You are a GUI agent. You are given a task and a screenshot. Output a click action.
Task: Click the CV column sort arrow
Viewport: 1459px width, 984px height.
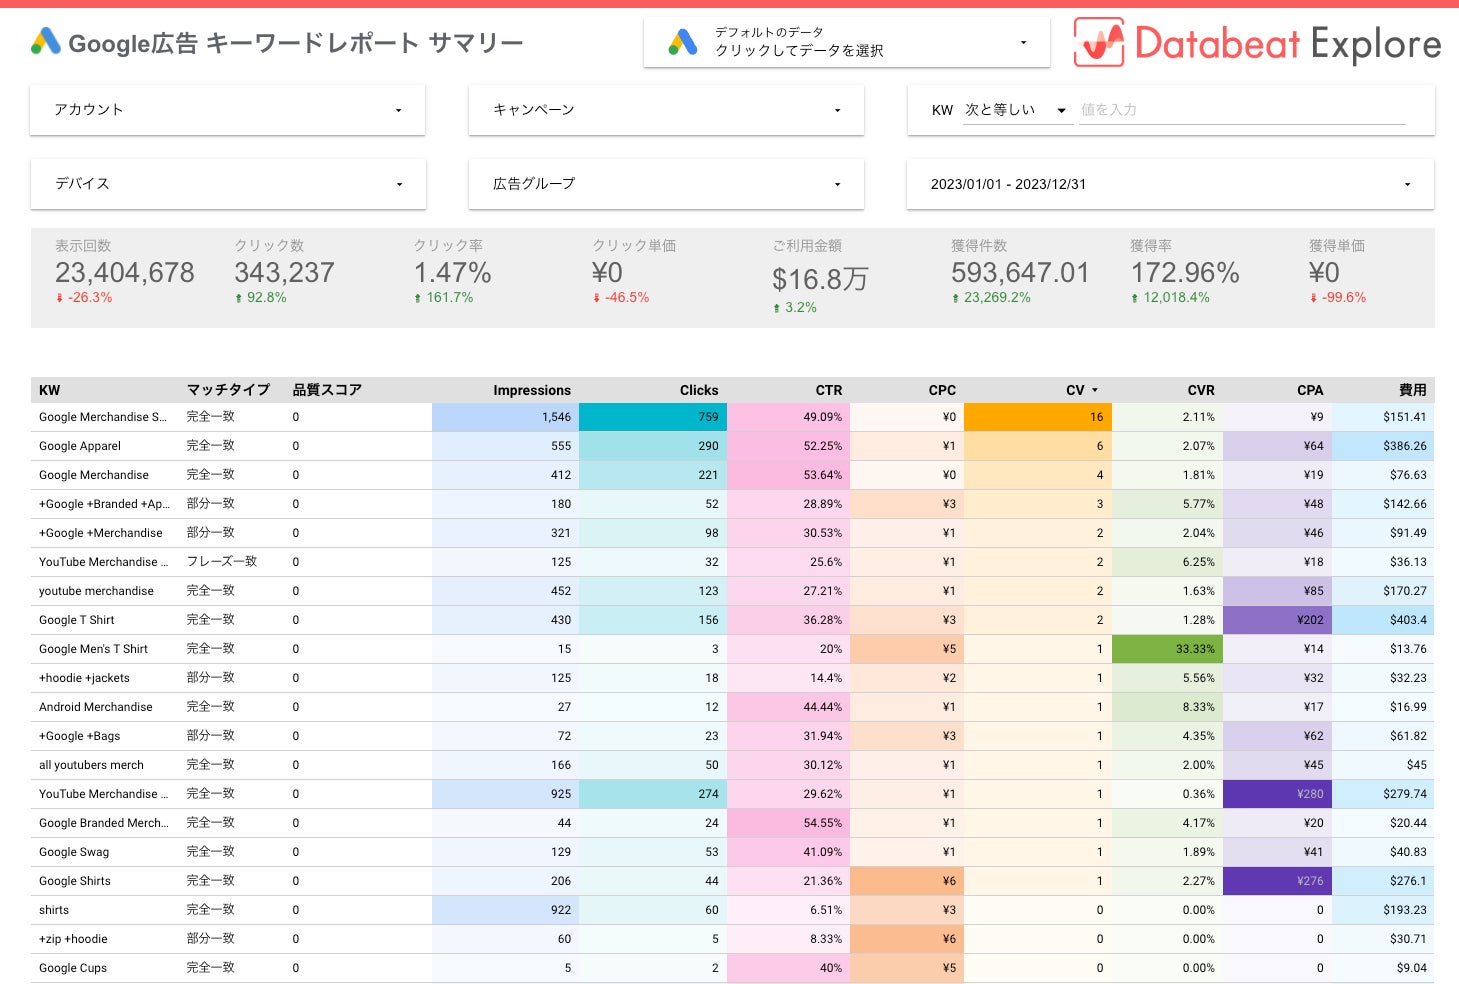[x=1095, y=391]
